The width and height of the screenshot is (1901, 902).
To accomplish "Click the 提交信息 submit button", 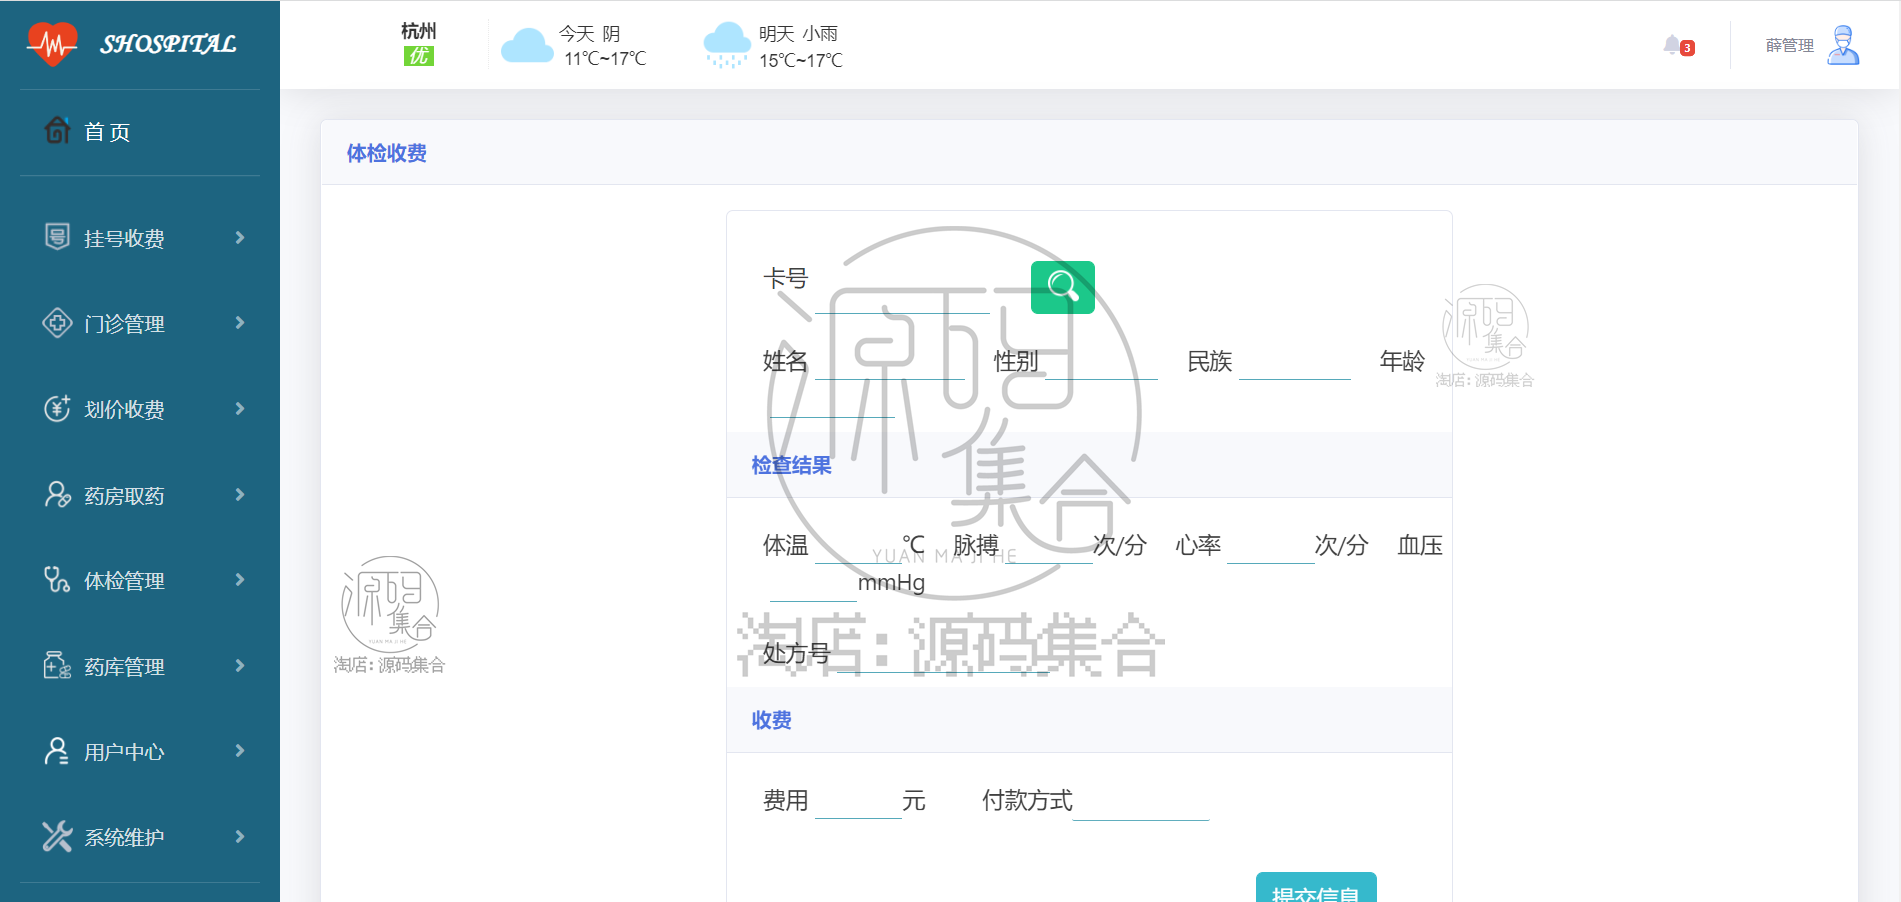I will (1316, 888).
